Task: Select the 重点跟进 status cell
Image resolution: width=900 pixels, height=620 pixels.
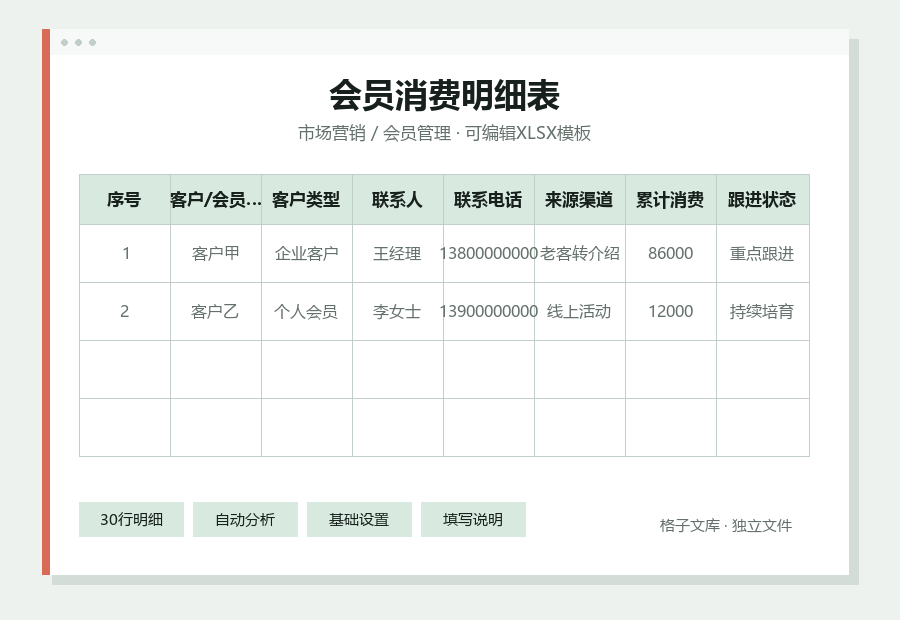Action: pos(762,253)
